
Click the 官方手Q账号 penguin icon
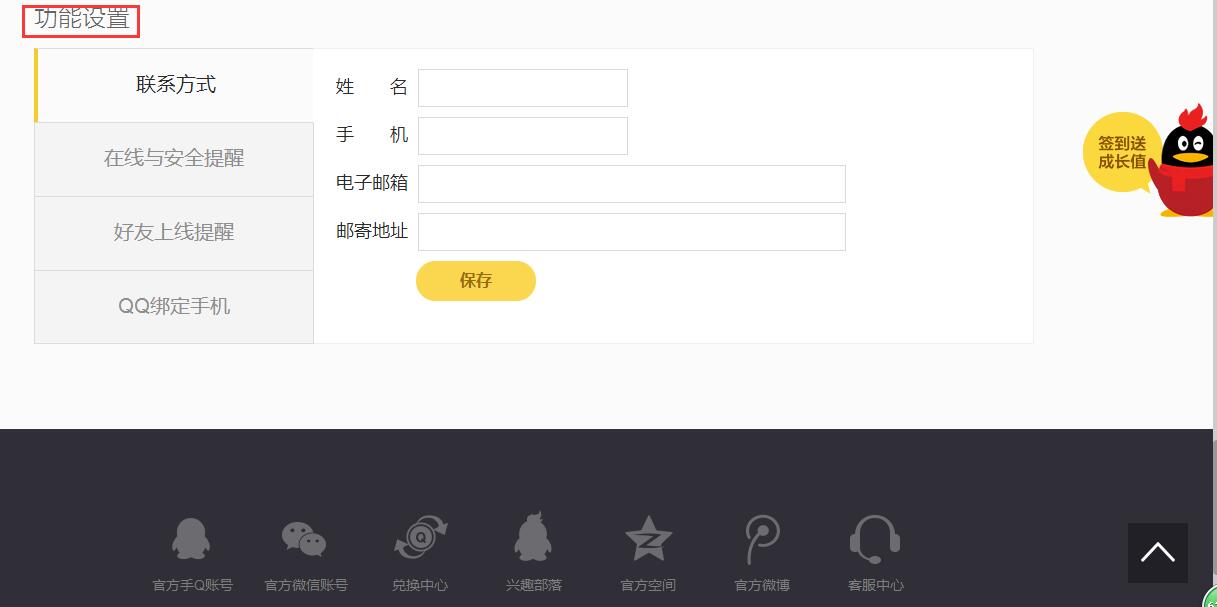[x=191, y=539]
